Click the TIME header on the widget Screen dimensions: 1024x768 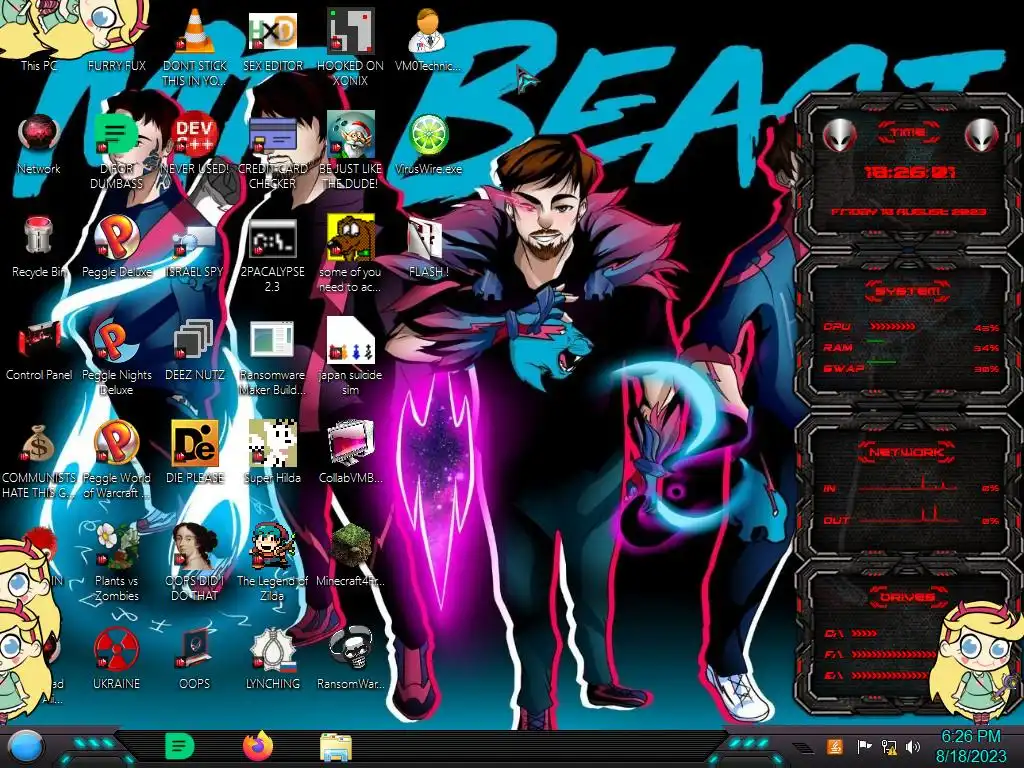908,132
